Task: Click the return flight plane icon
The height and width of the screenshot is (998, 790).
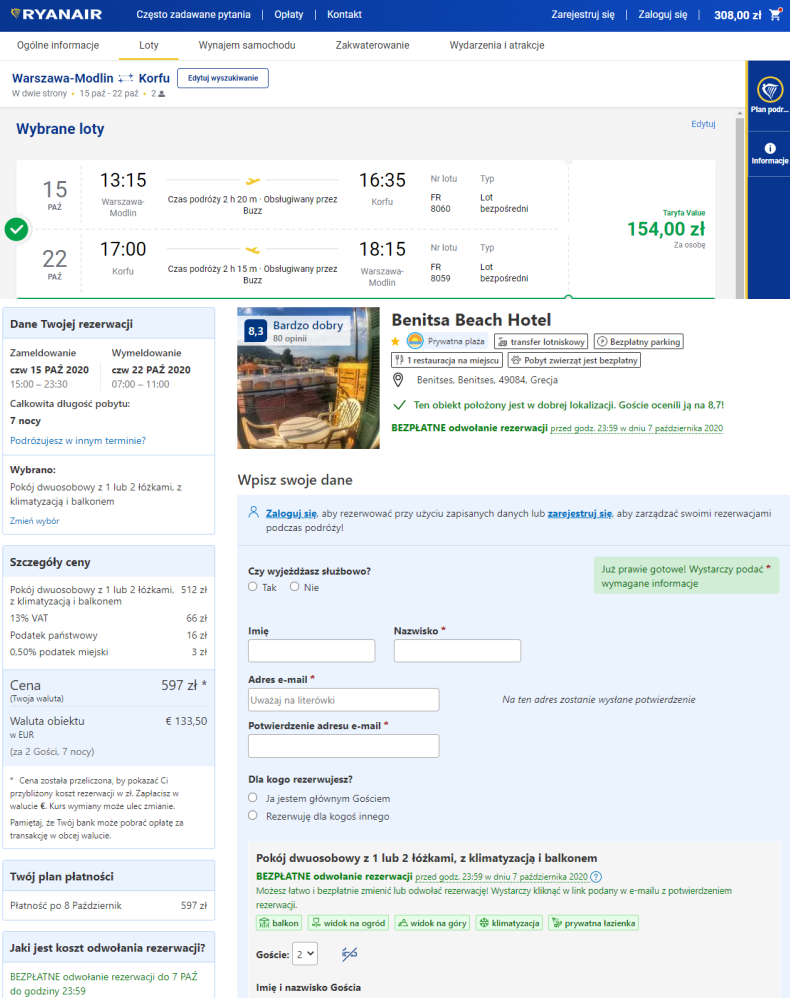Action: 253,250
